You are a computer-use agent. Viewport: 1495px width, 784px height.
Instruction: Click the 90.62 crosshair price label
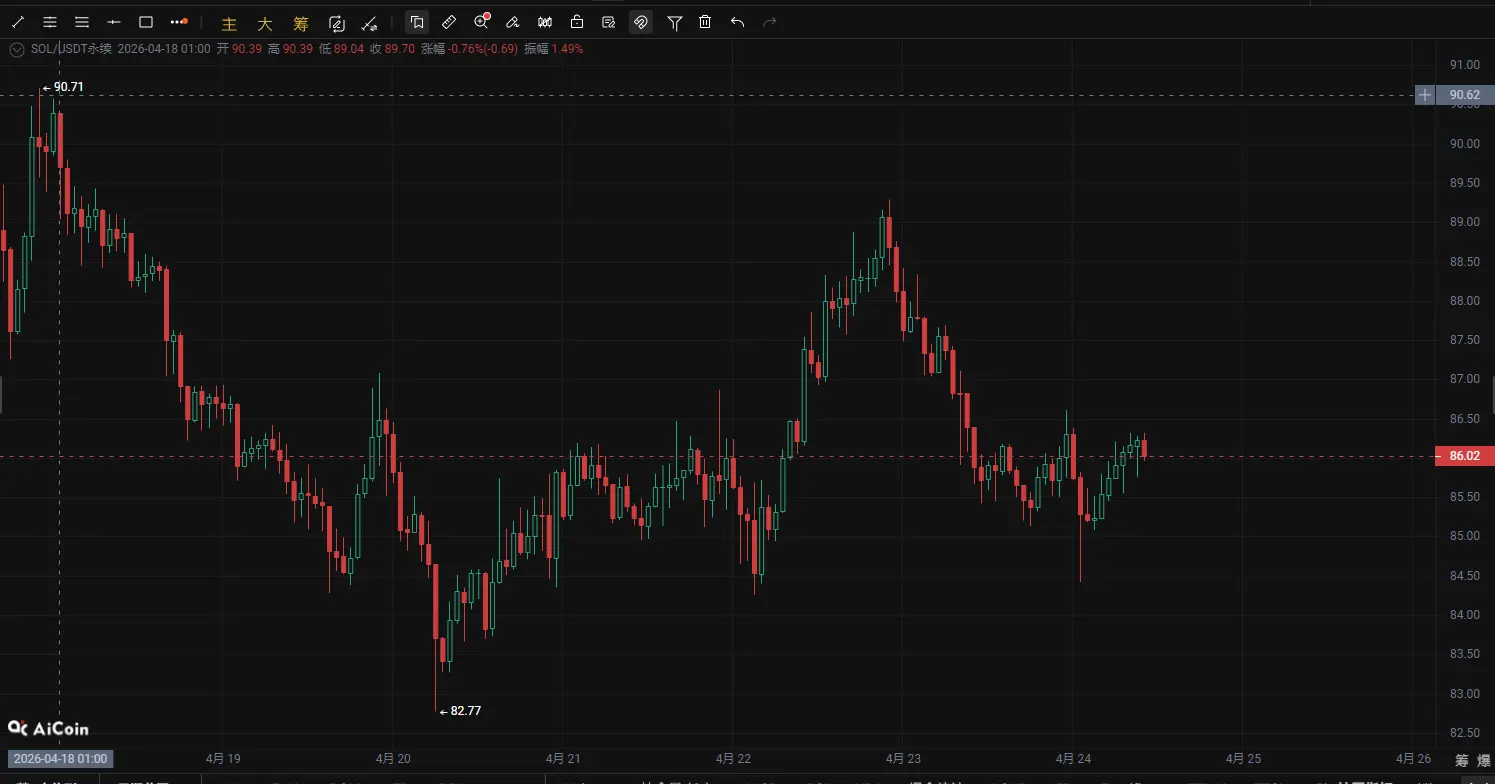click(1464, 95)
